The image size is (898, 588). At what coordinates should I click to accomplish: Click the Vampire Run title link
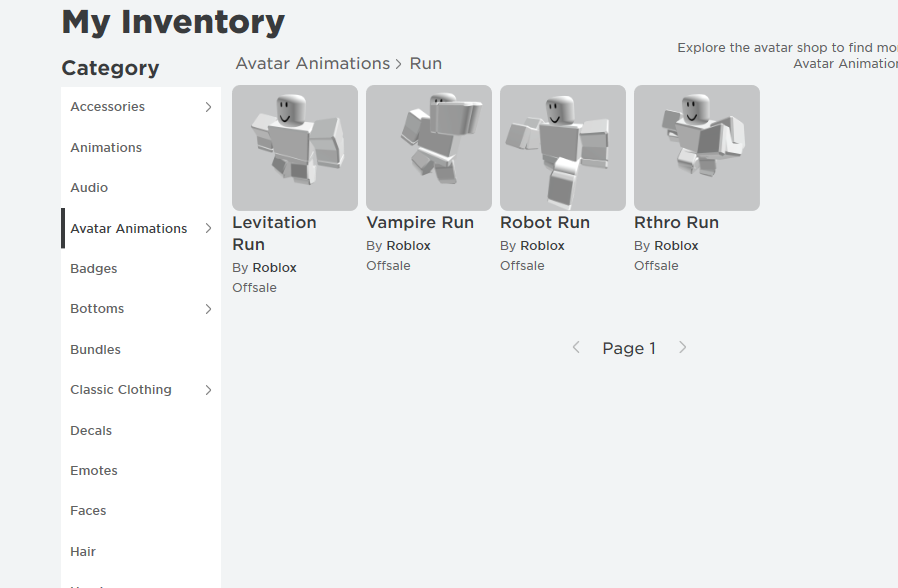point(420,223)
